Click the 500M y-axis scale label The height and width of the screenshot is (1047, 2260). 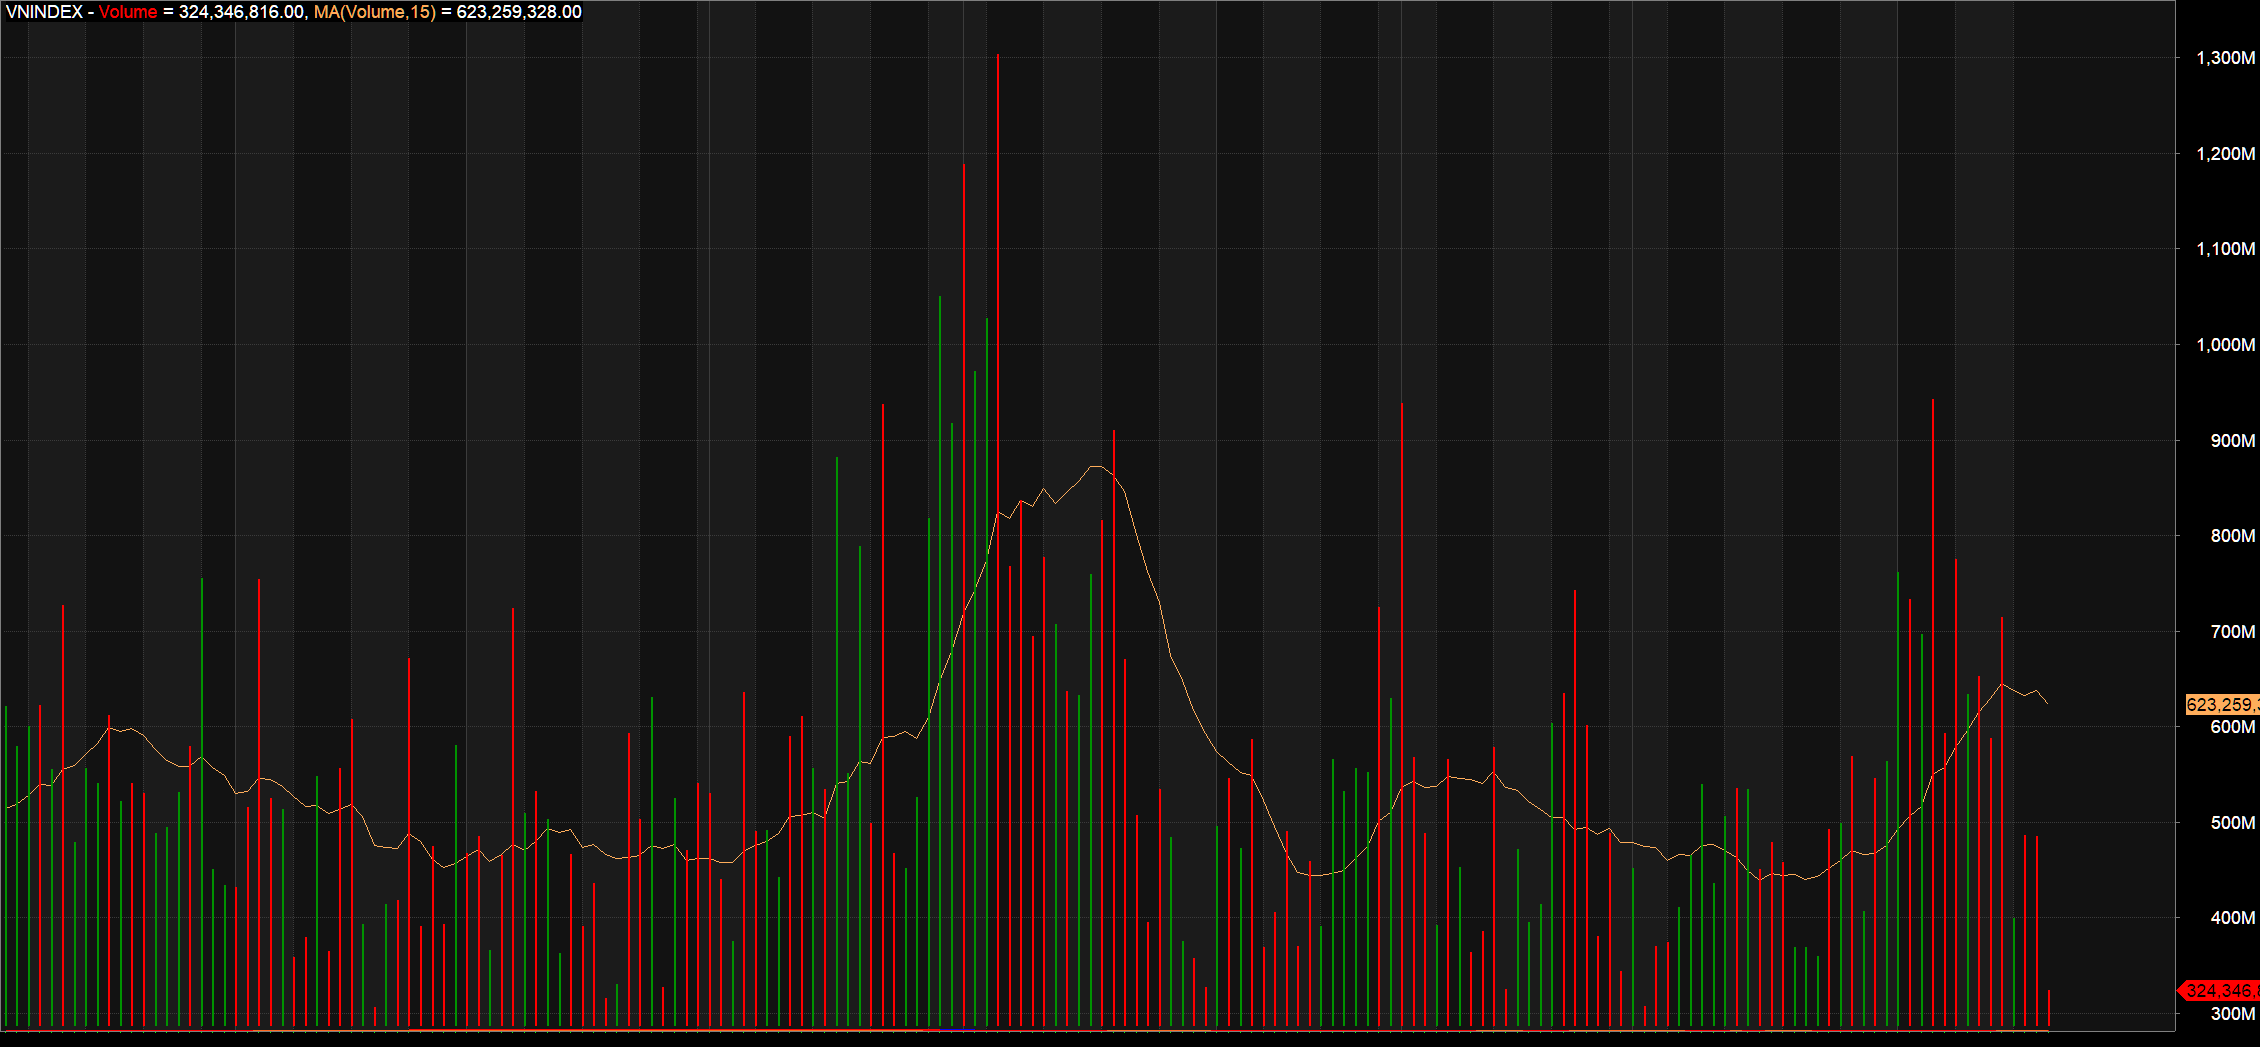click(2232, 823)
